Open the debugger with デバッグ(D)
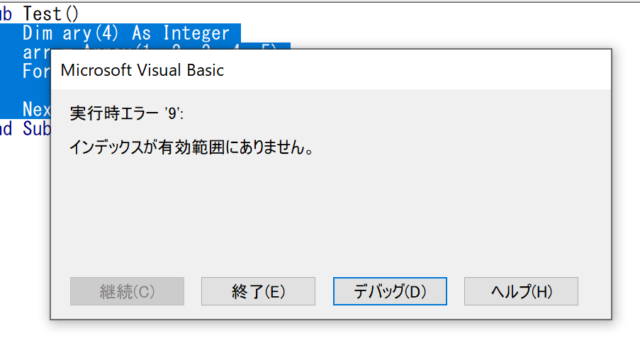Screen dimensions: 640x360 tap(390, 291)
